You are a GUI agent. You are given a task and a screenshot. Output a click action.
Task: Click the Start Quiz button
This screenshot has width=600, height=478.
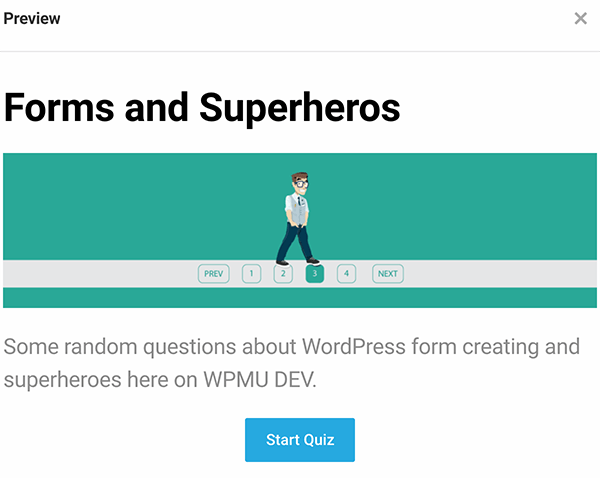coord(300,440)
